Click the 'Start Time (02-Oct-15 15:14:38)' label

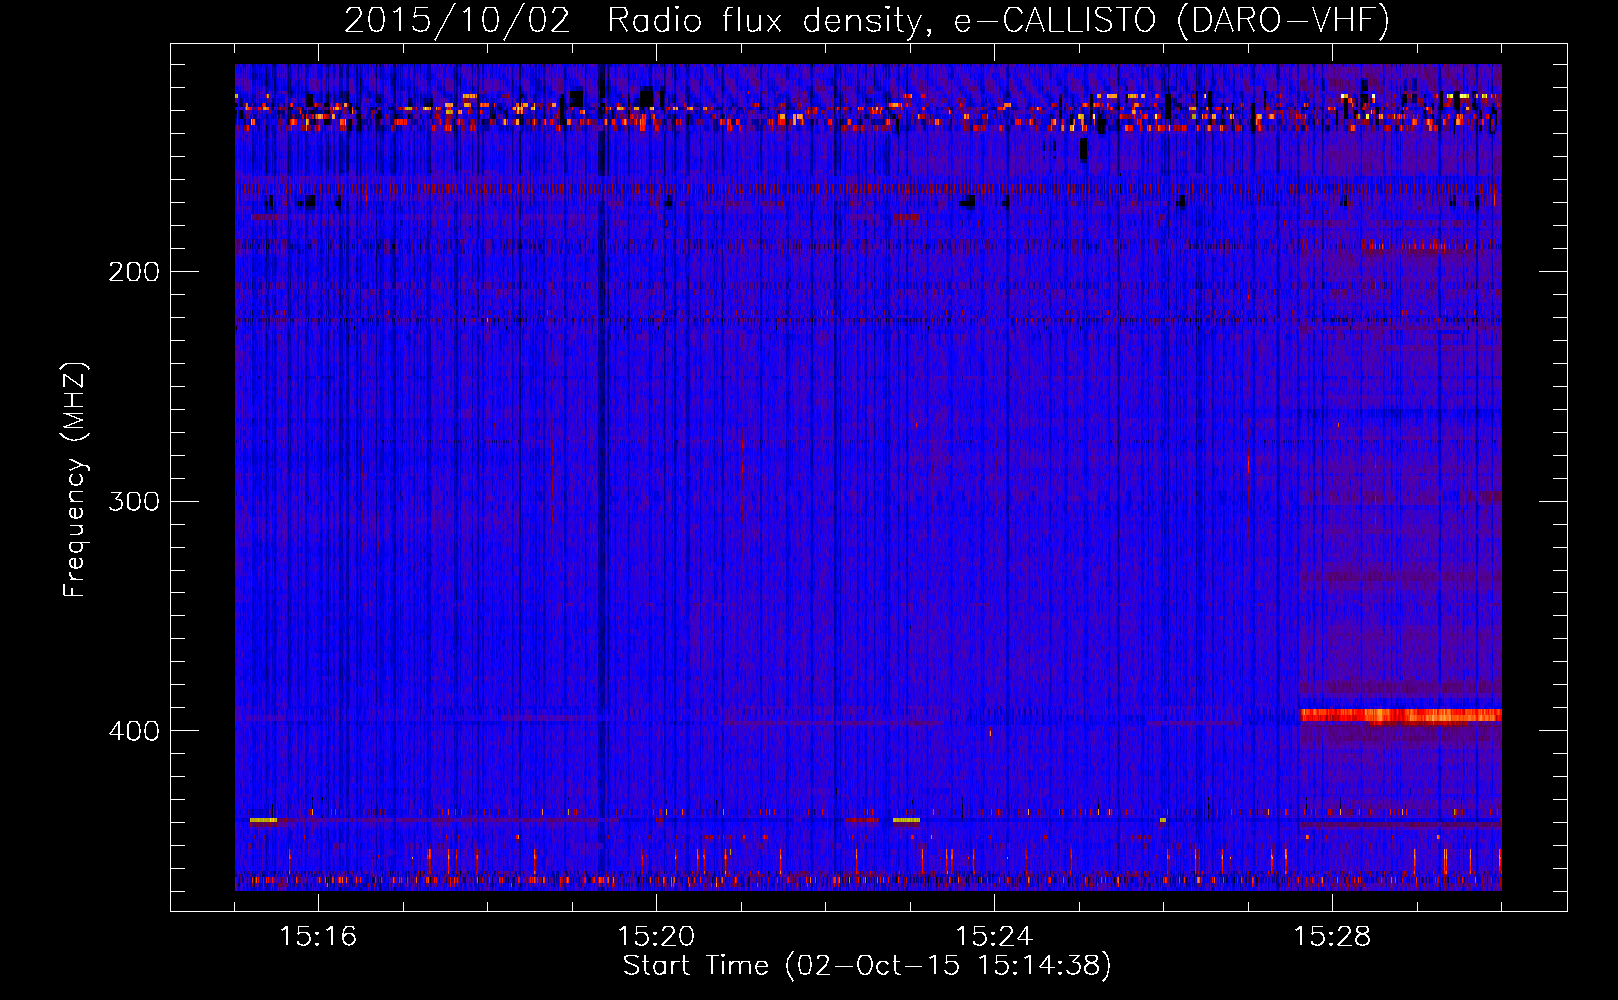[867, 966]
